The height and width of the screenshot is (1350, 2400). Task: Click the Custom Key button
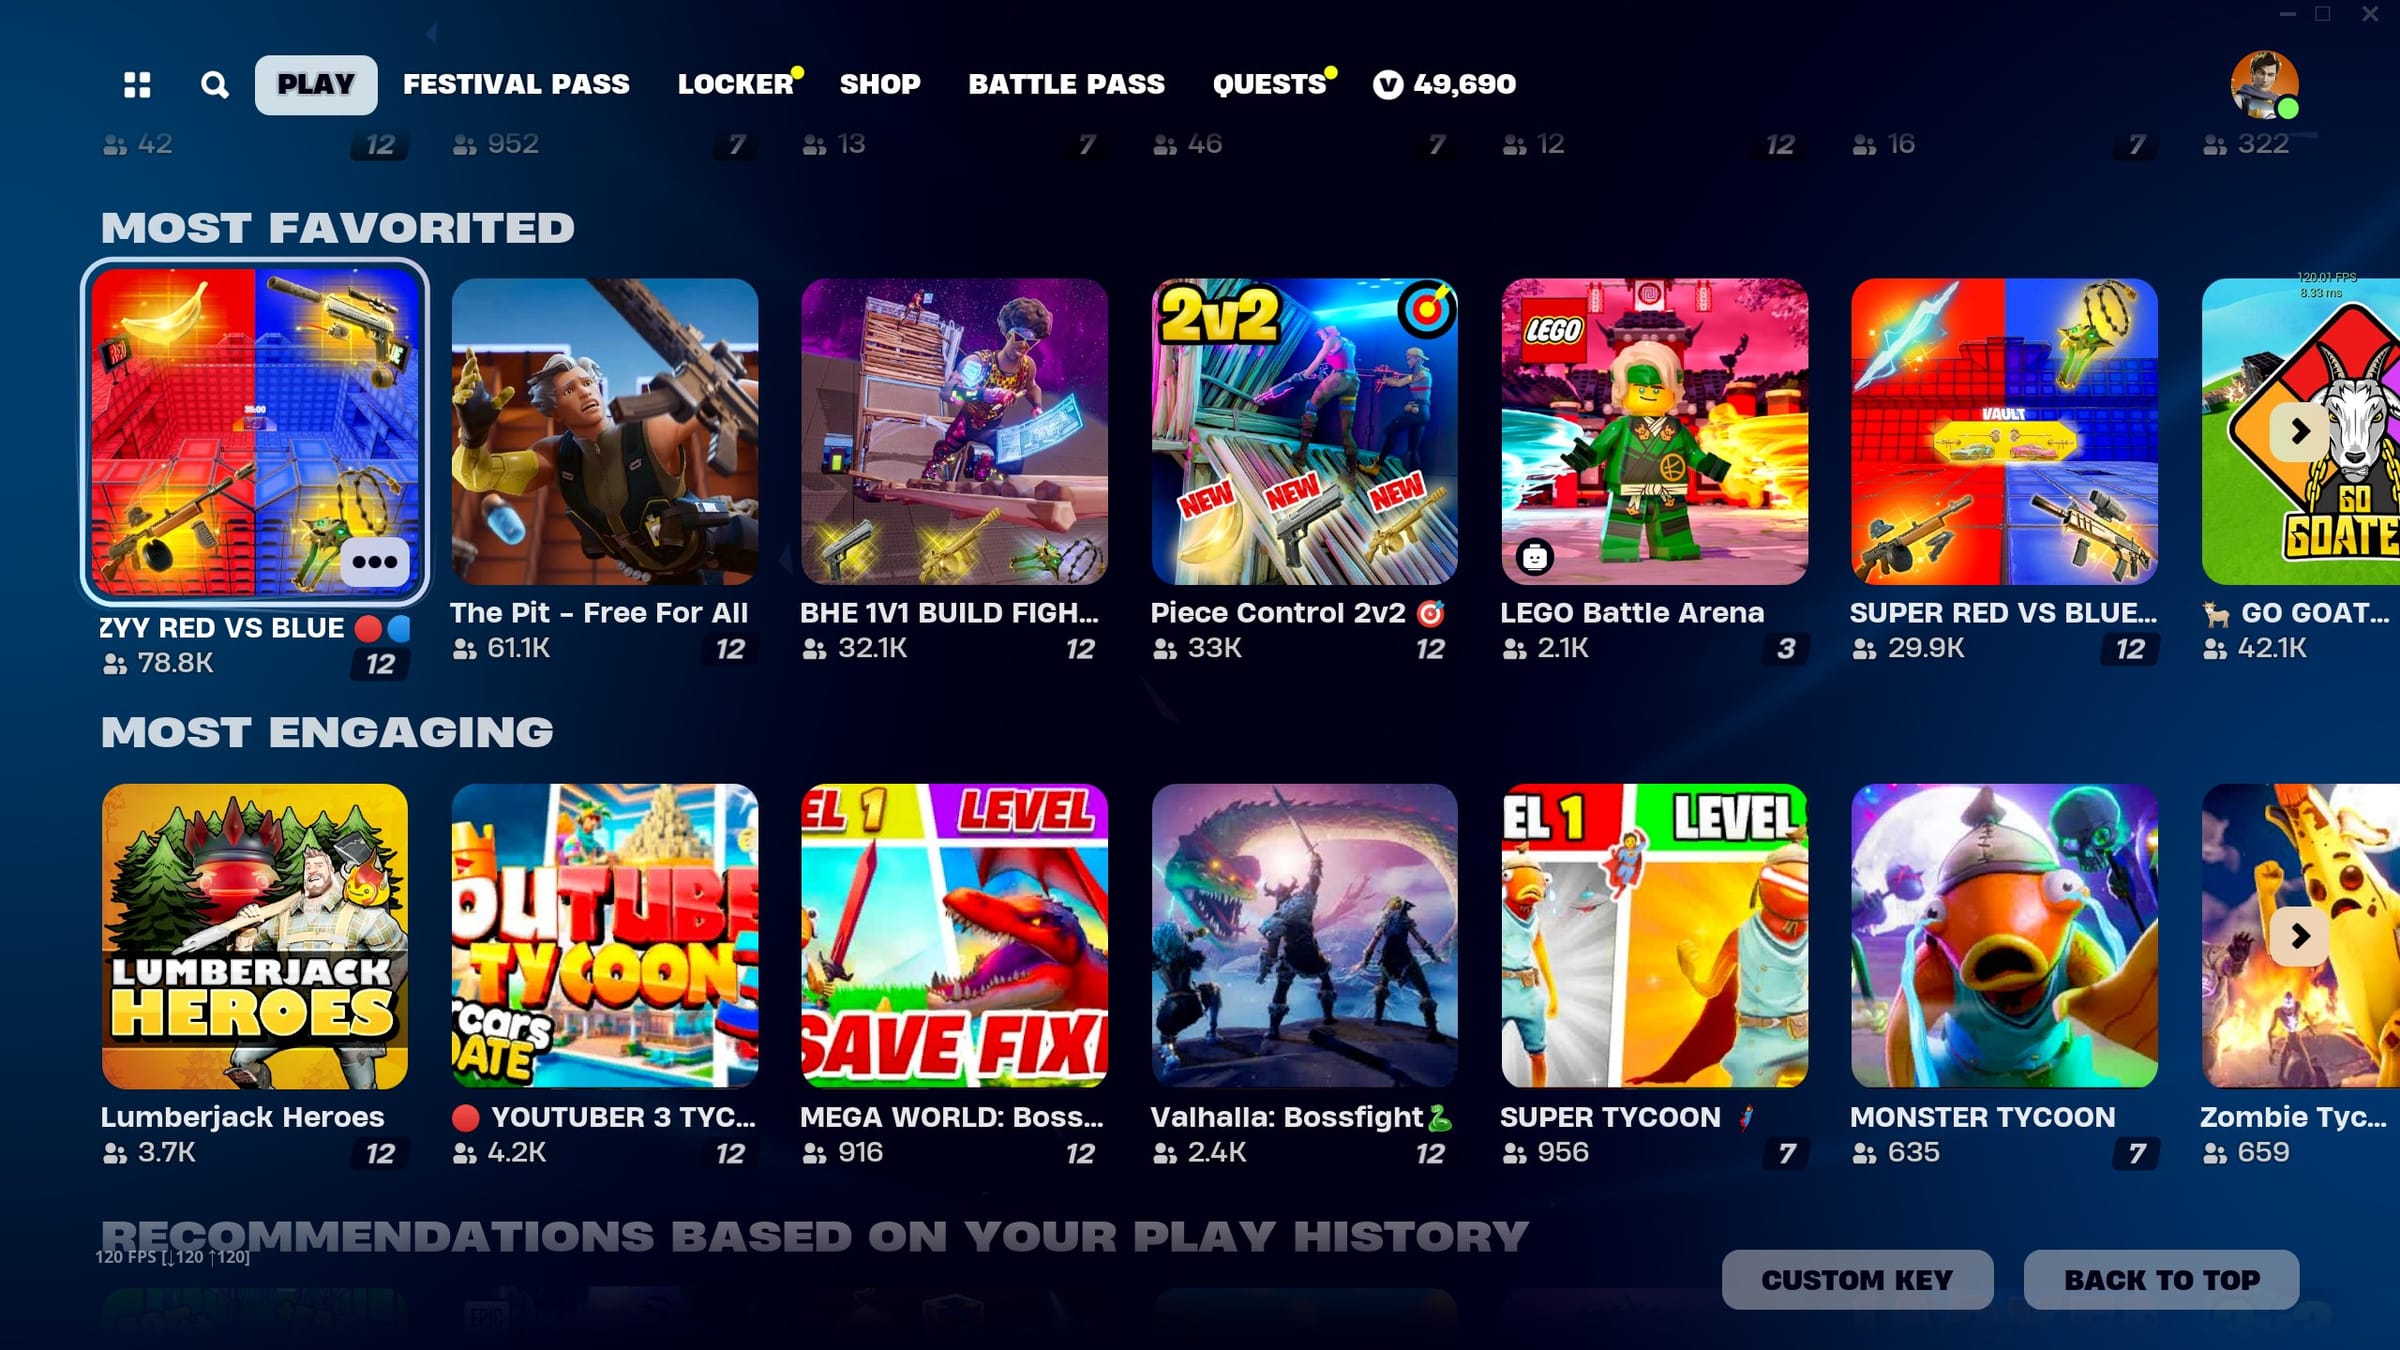click(x=1857, y=1280)
